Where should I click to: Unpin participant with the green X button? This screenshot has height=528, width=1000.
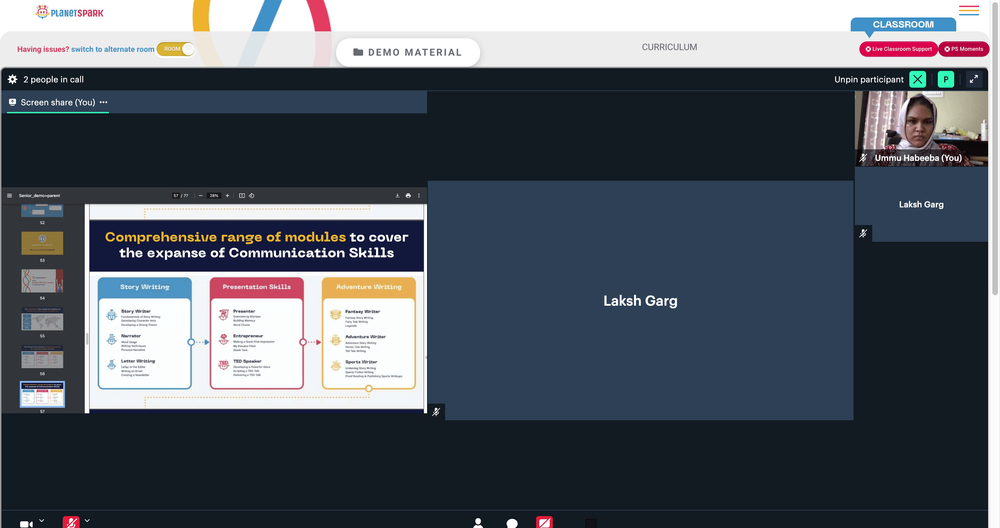[x=917, y=79]
